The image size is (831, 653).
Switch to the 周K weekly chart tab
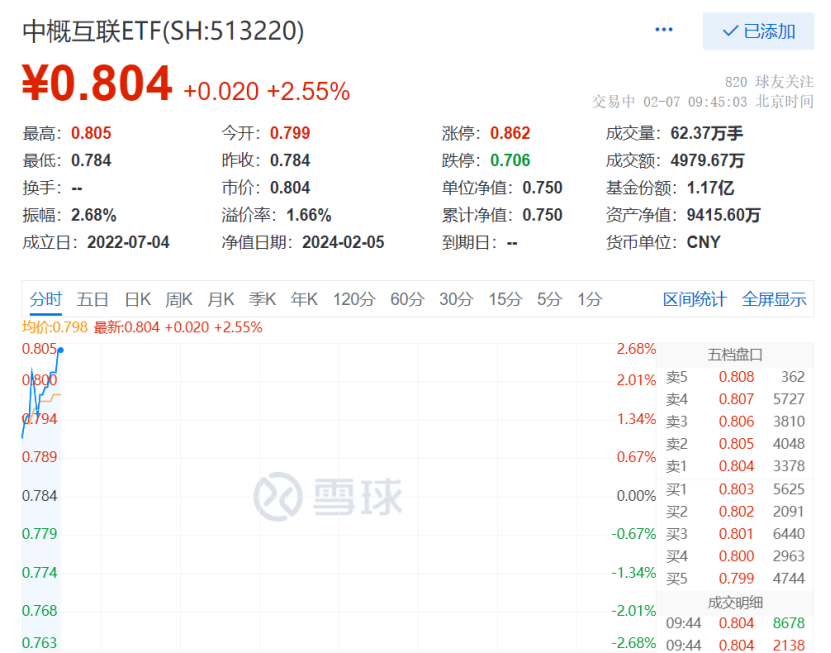point(182,298)
